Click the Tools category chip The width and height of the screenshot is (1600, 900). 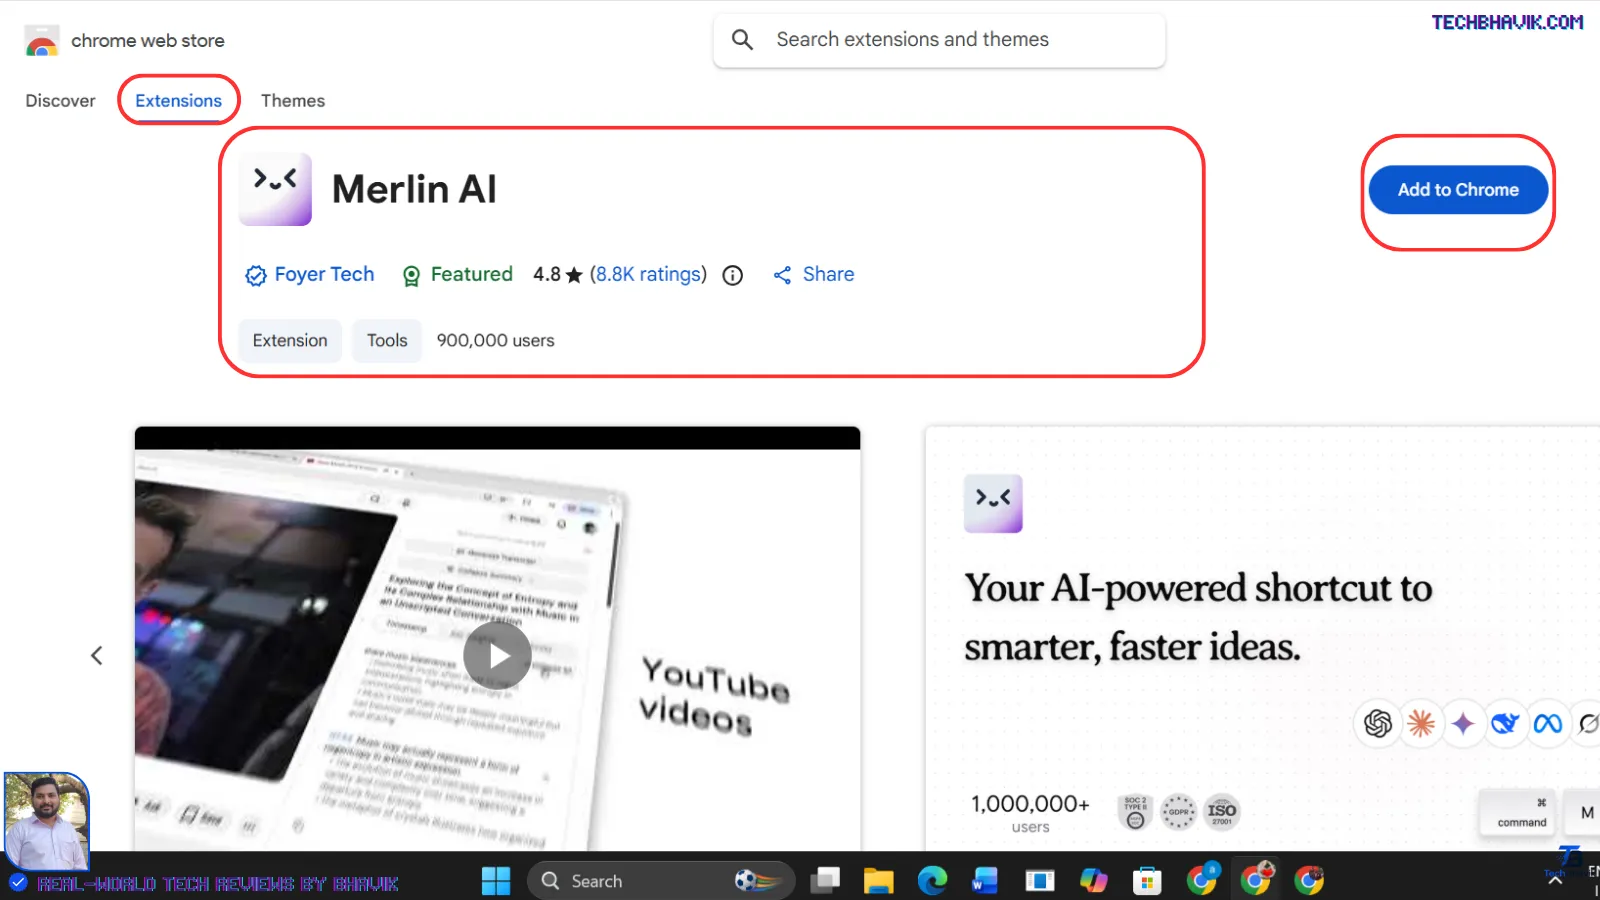(x=387, y=341)
